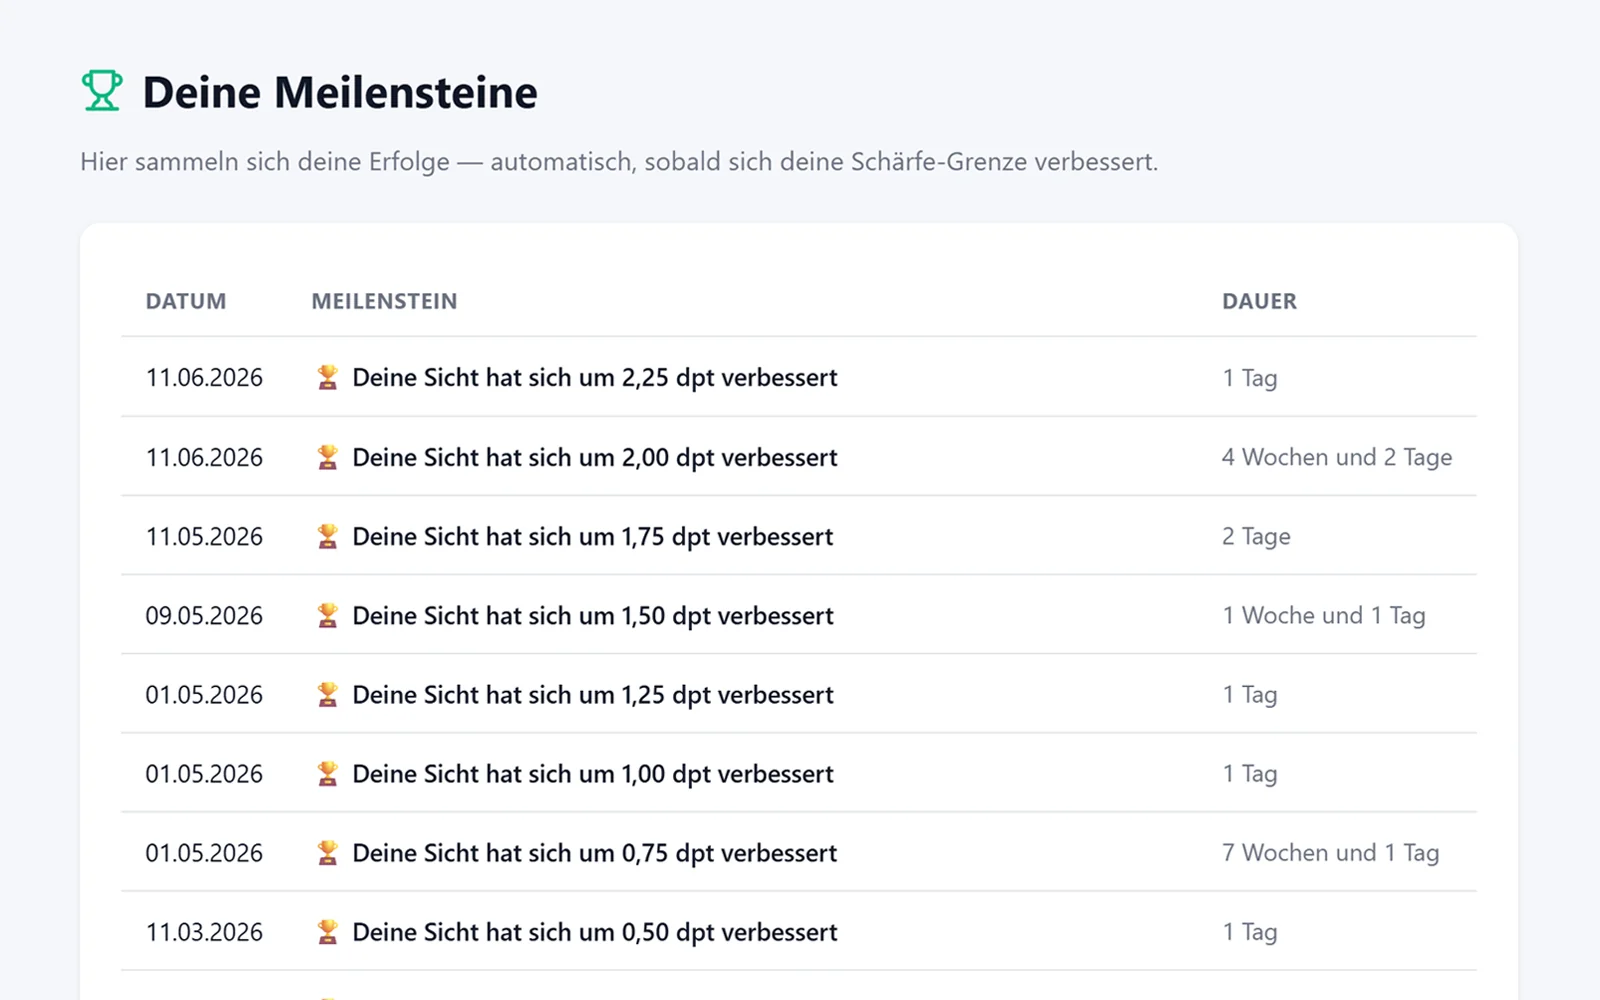Click 'Deine Sicht hat sich um 1,50 dpt verbessert'
The width and height of the screenshot is (1600, 1000).
tap(593, 616)
